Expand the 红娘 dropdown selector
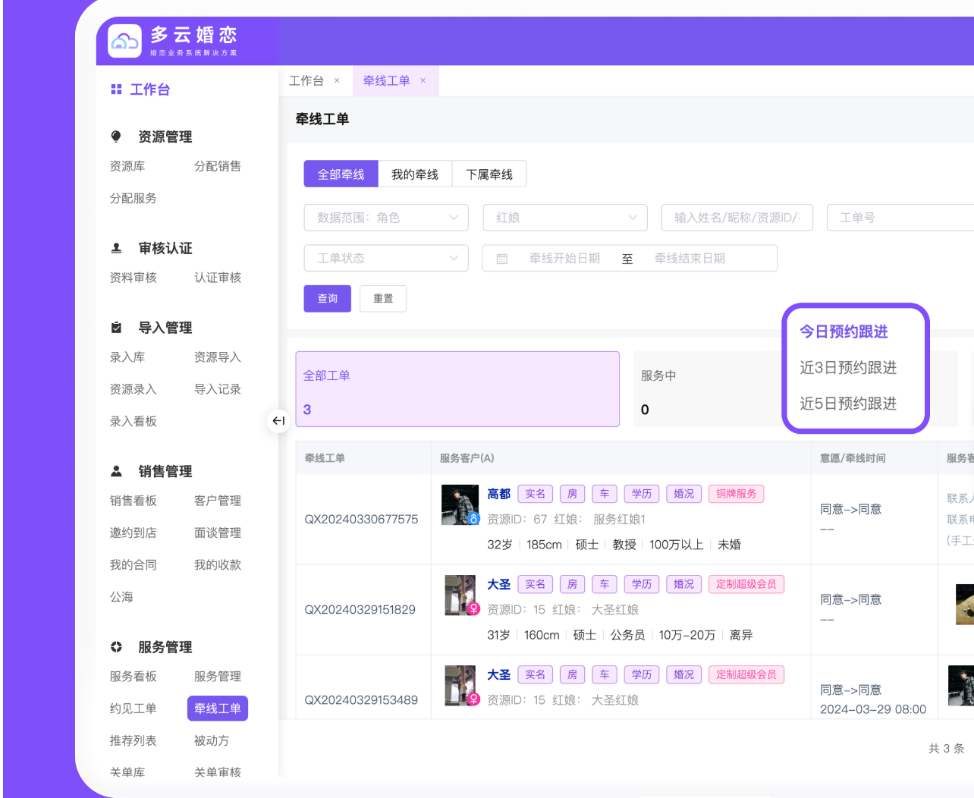This screenshot has height=798, width=974. coord(564,218)
